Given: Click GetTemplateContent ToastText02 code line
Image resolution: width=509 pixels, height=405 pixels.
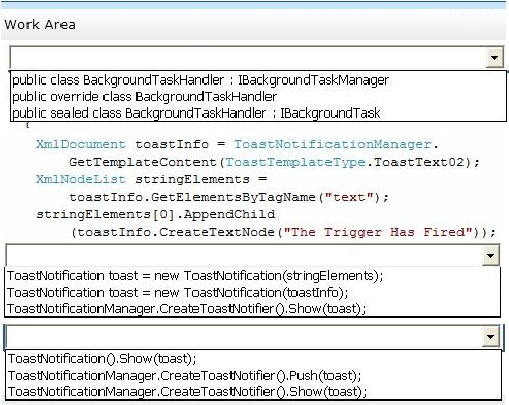Looking at the screenshot, I should click(x=274, y=162).
